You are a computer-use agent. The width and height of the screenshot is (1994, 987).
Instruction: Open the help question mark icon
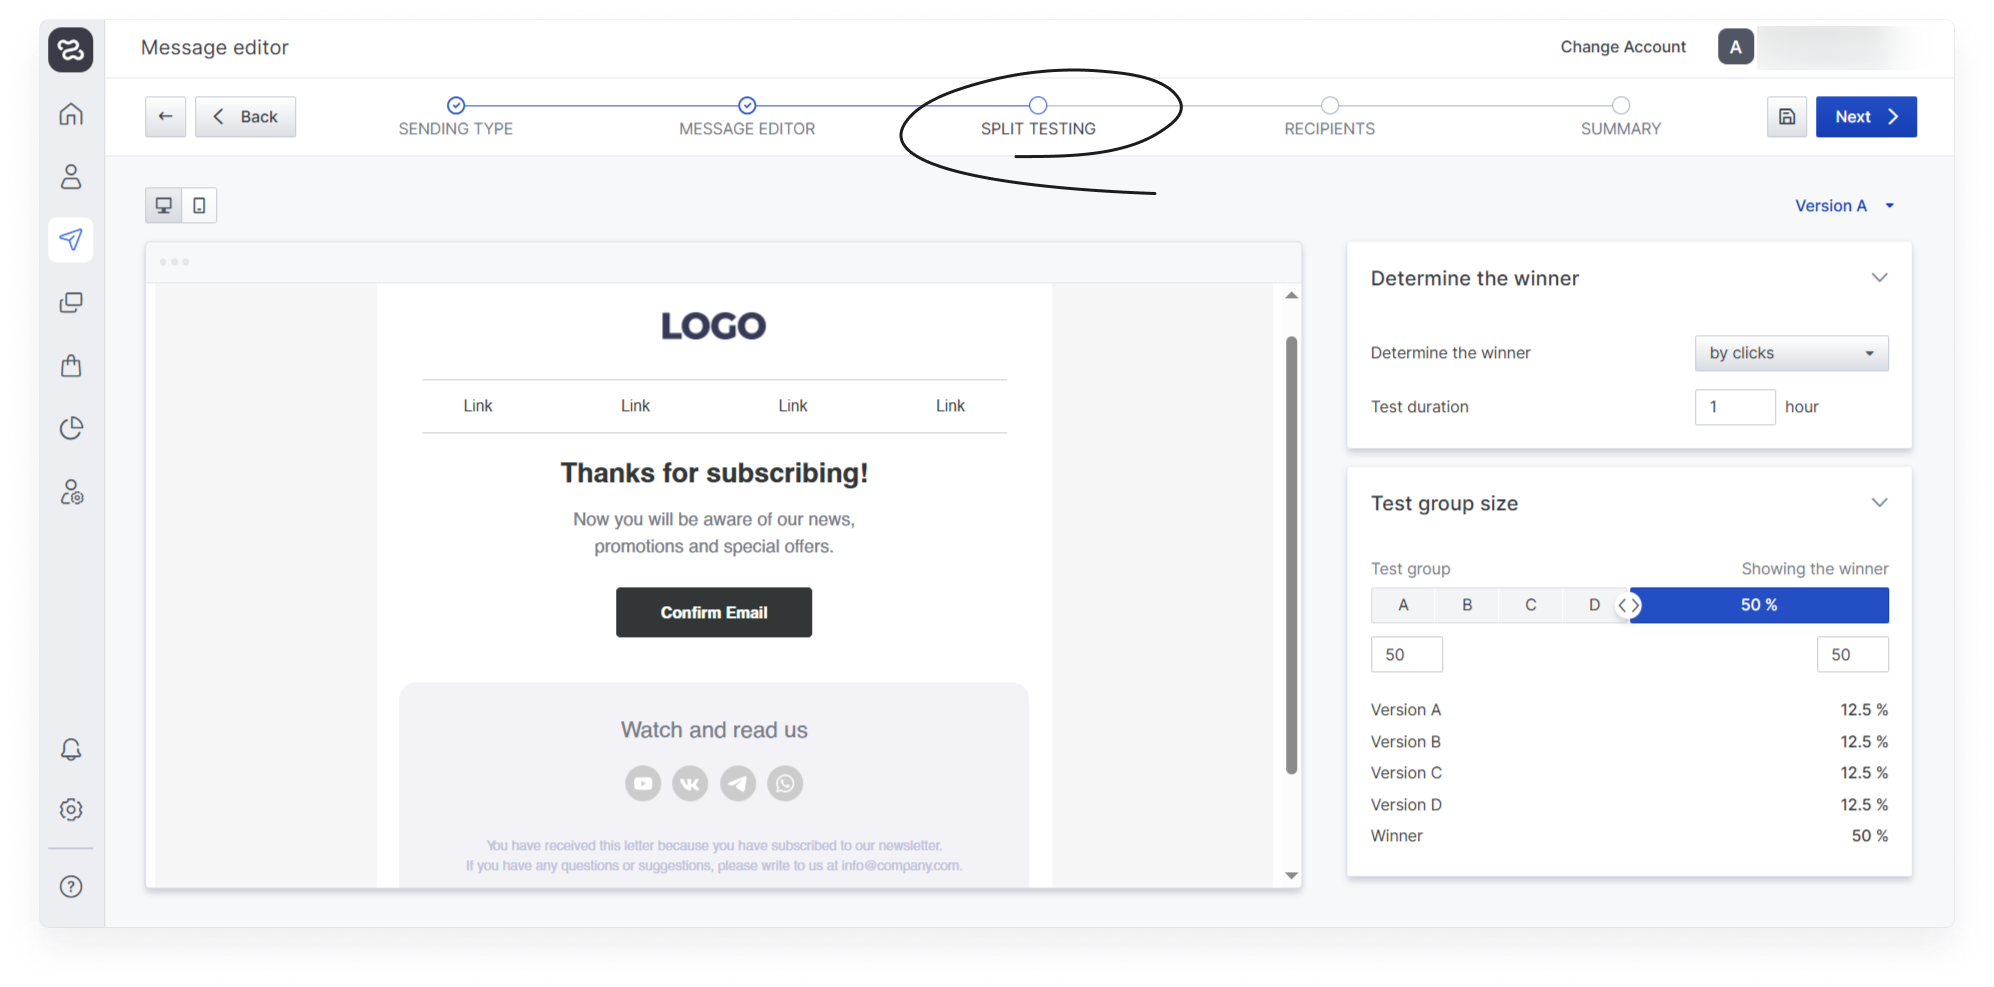pos(71,886)
